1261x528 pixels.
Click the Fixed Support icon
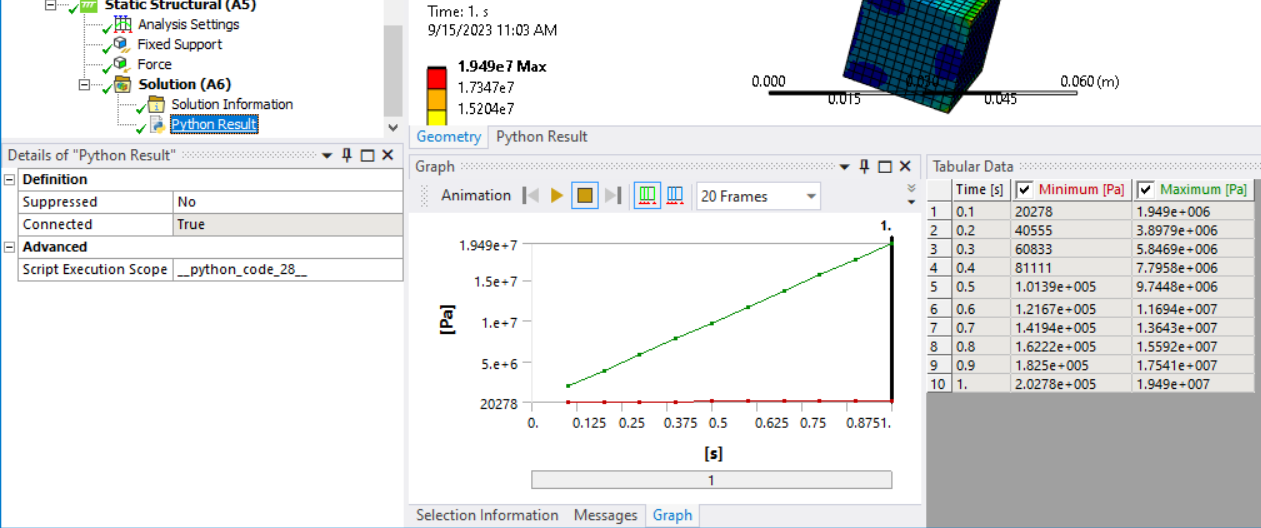[x=121, y=44]
